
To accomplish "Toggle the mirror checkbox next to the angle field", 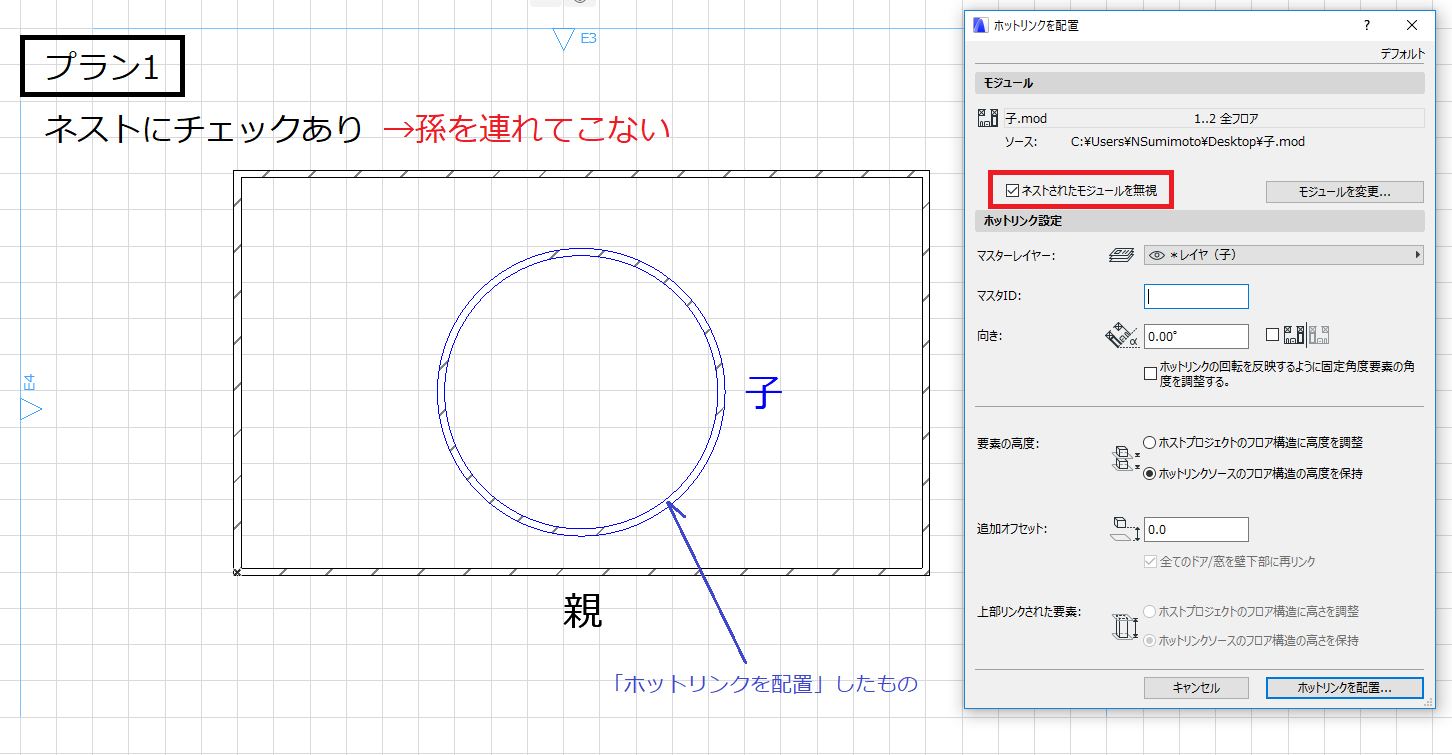I will pyautogui.click(x=1272, y=336).
